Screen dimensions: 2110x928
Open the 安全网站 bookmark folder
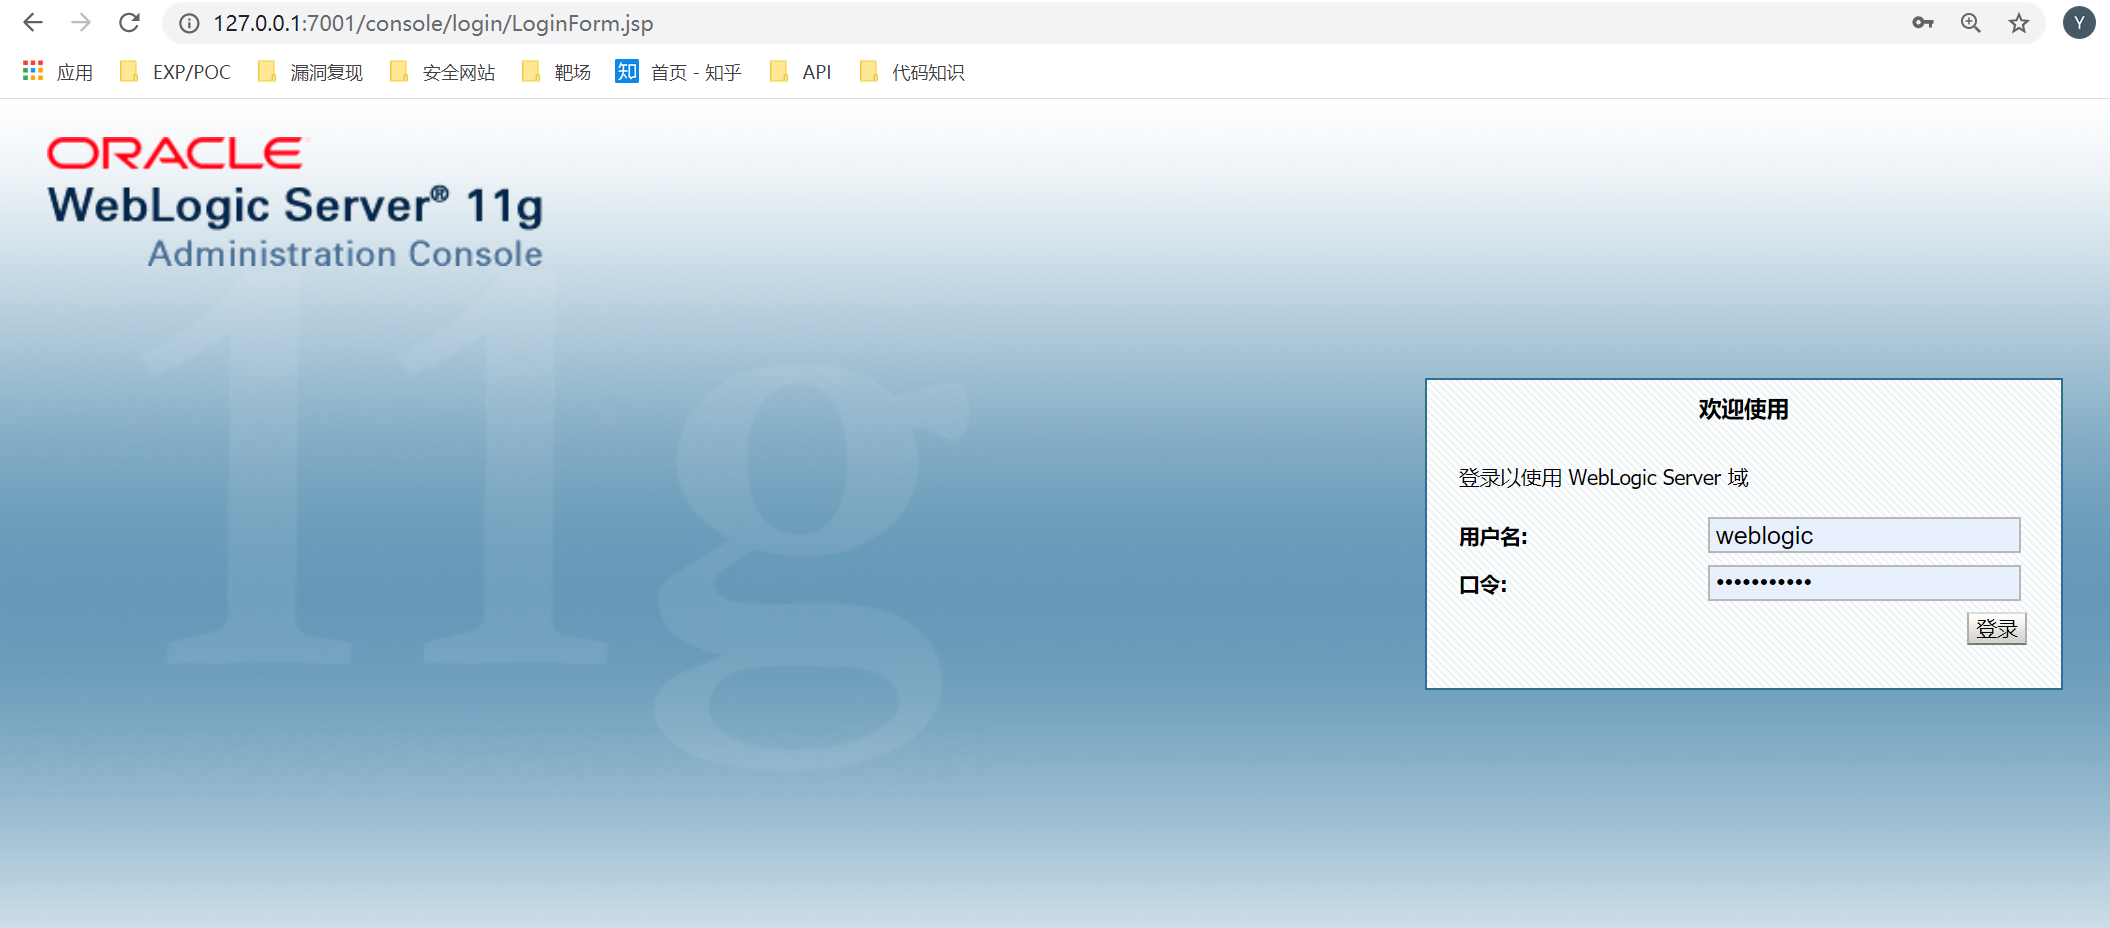442,72
